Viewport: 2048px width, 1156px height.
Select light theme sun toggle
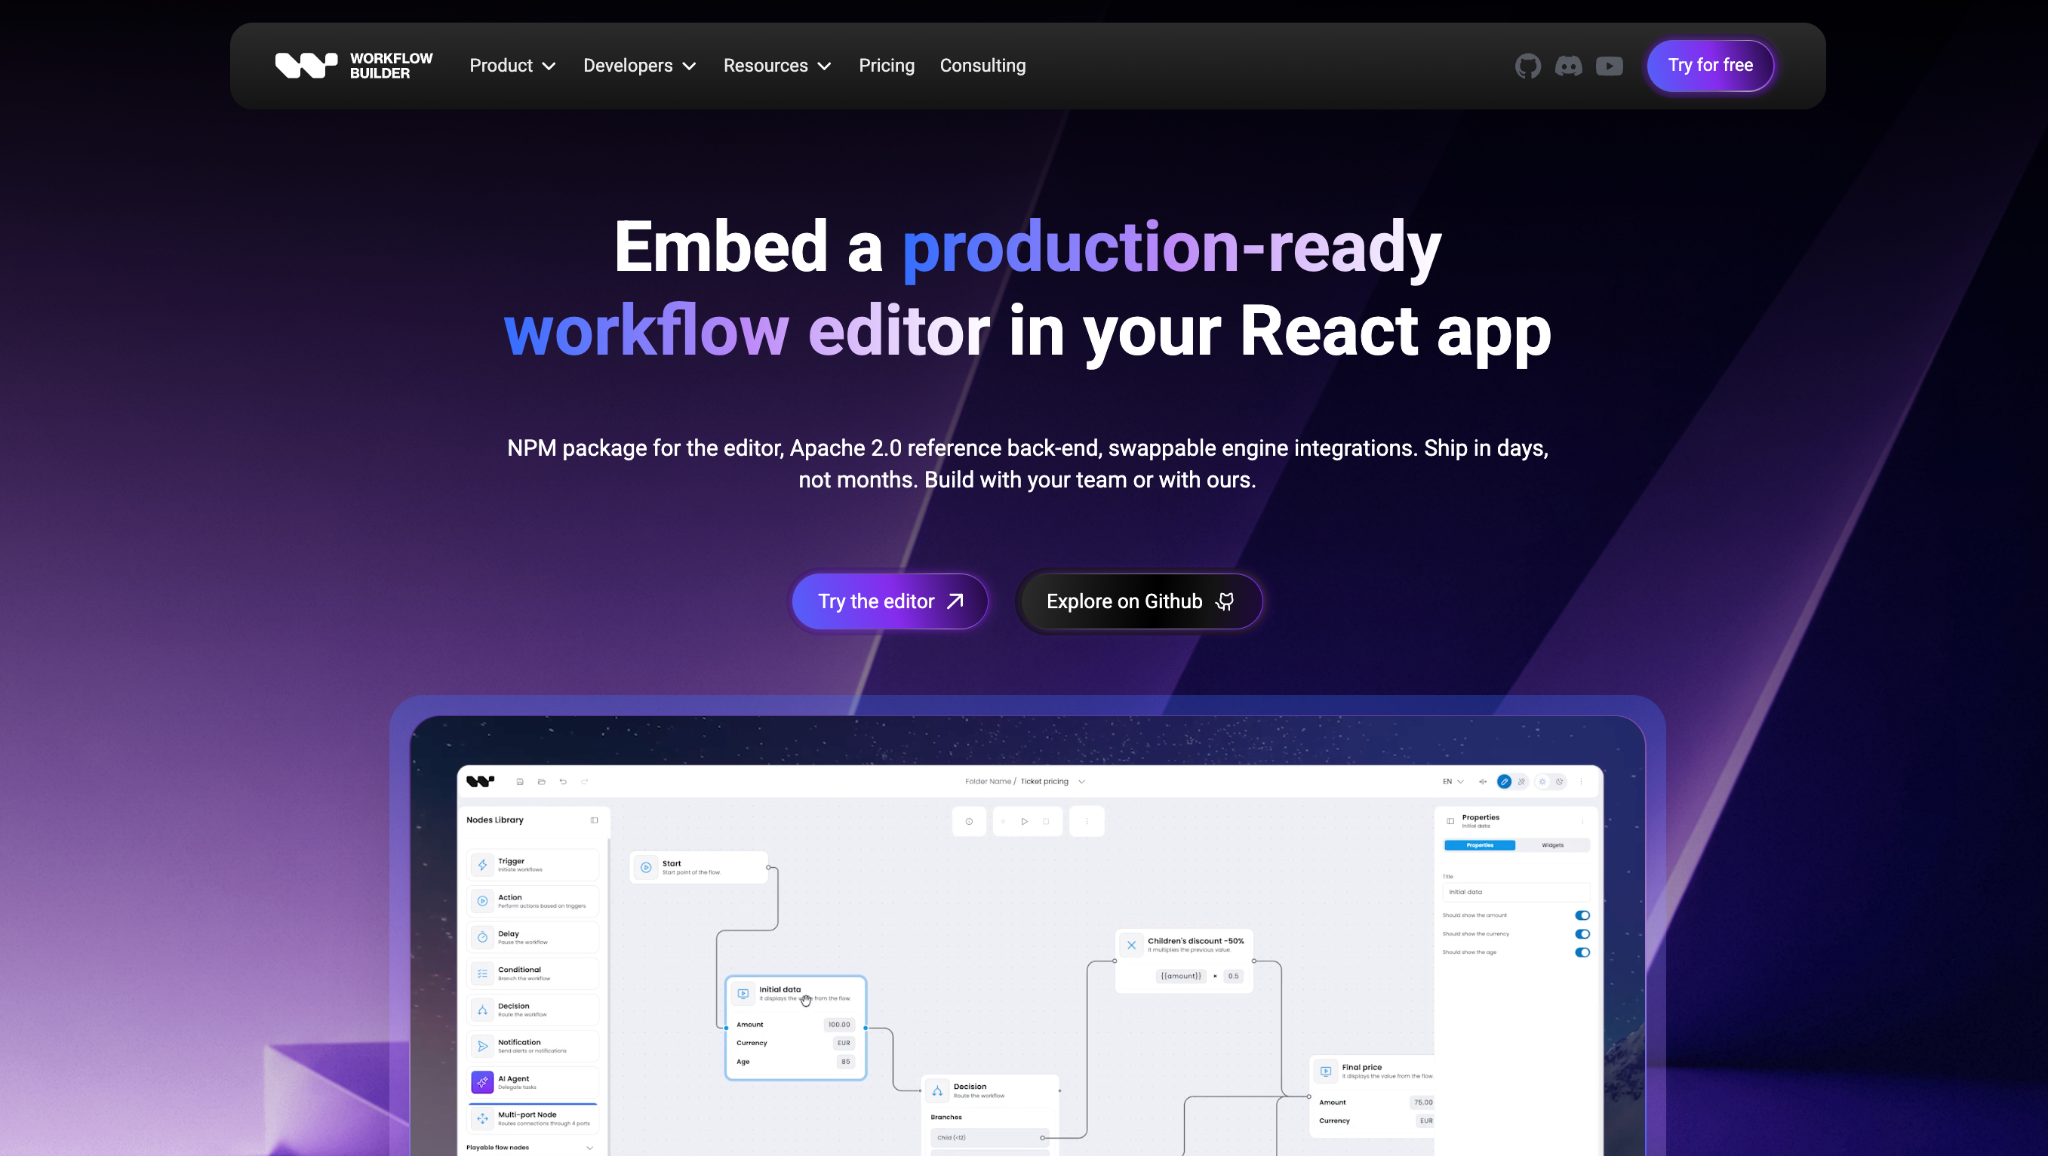[x=1542, y=782]
